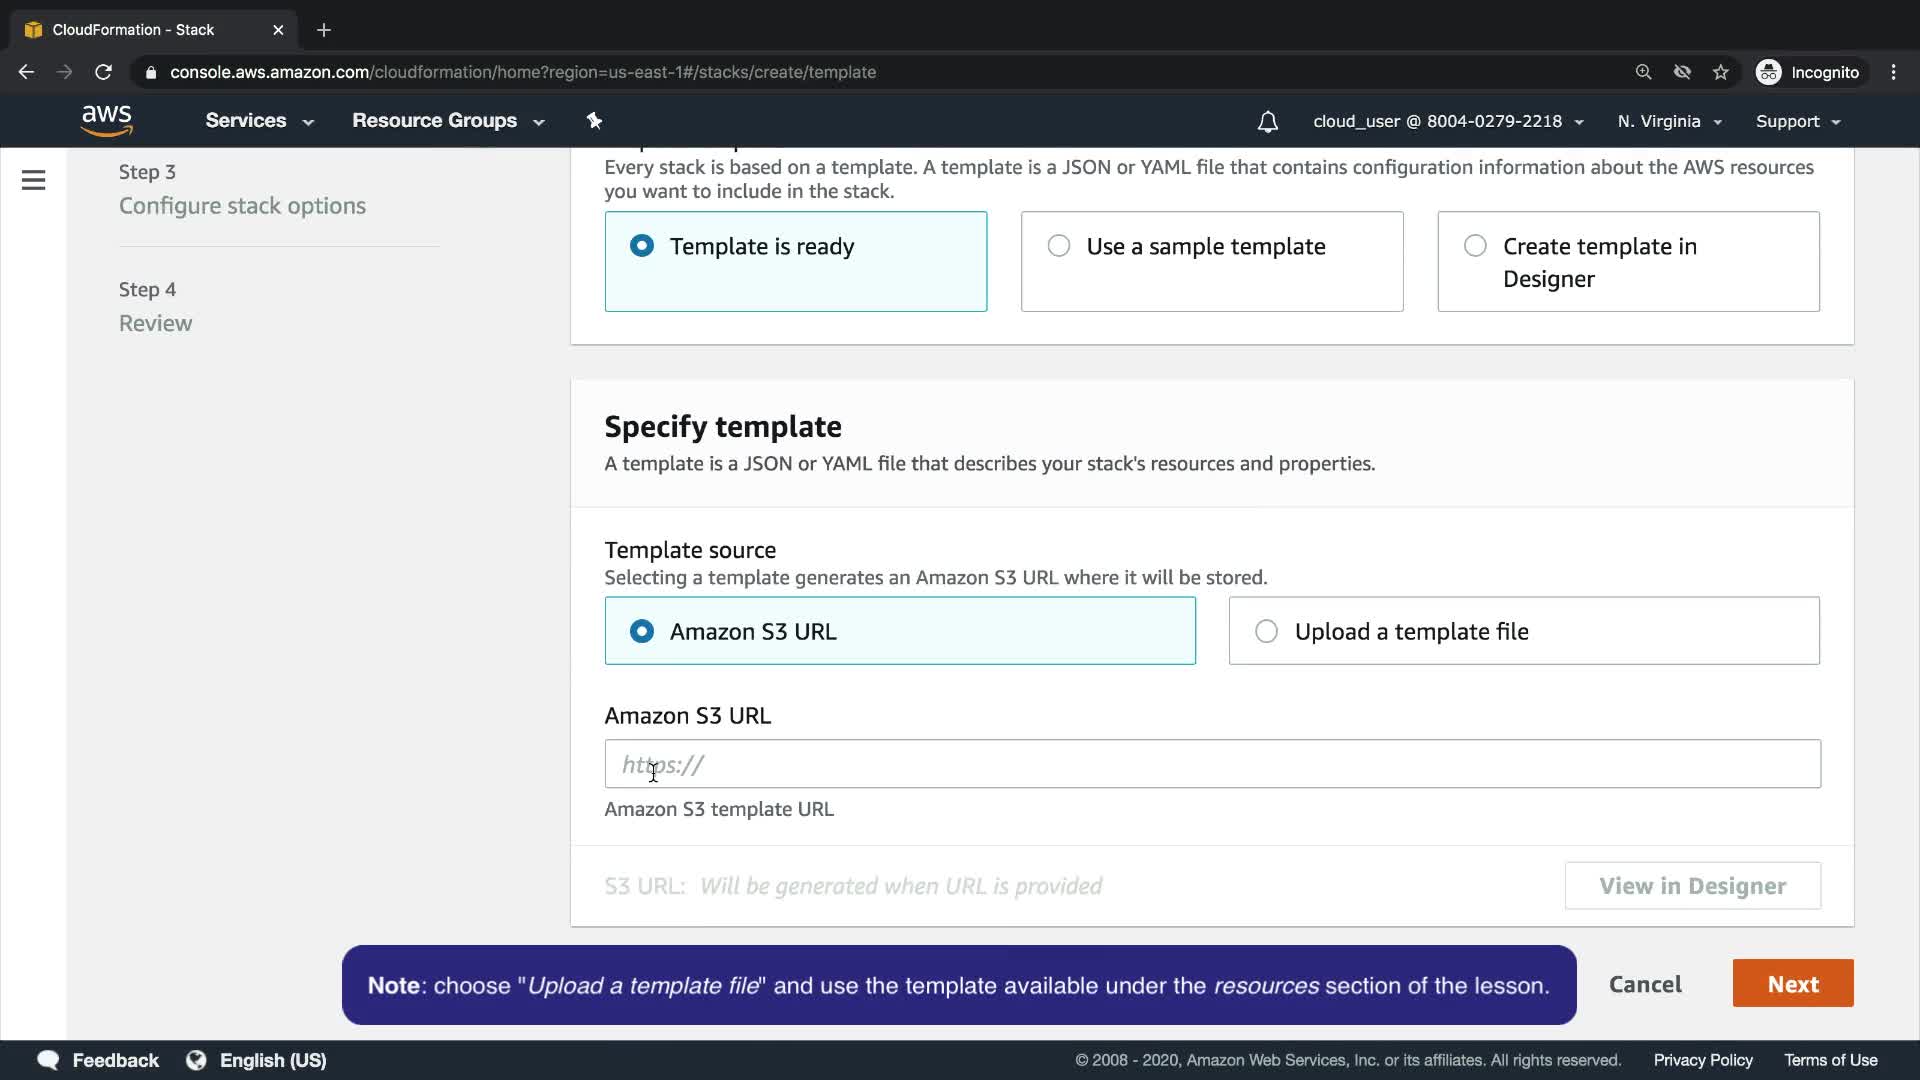Open the cloud_user account menu
This screenshot has width=1920, height=1080.
tap(1447, 121)
